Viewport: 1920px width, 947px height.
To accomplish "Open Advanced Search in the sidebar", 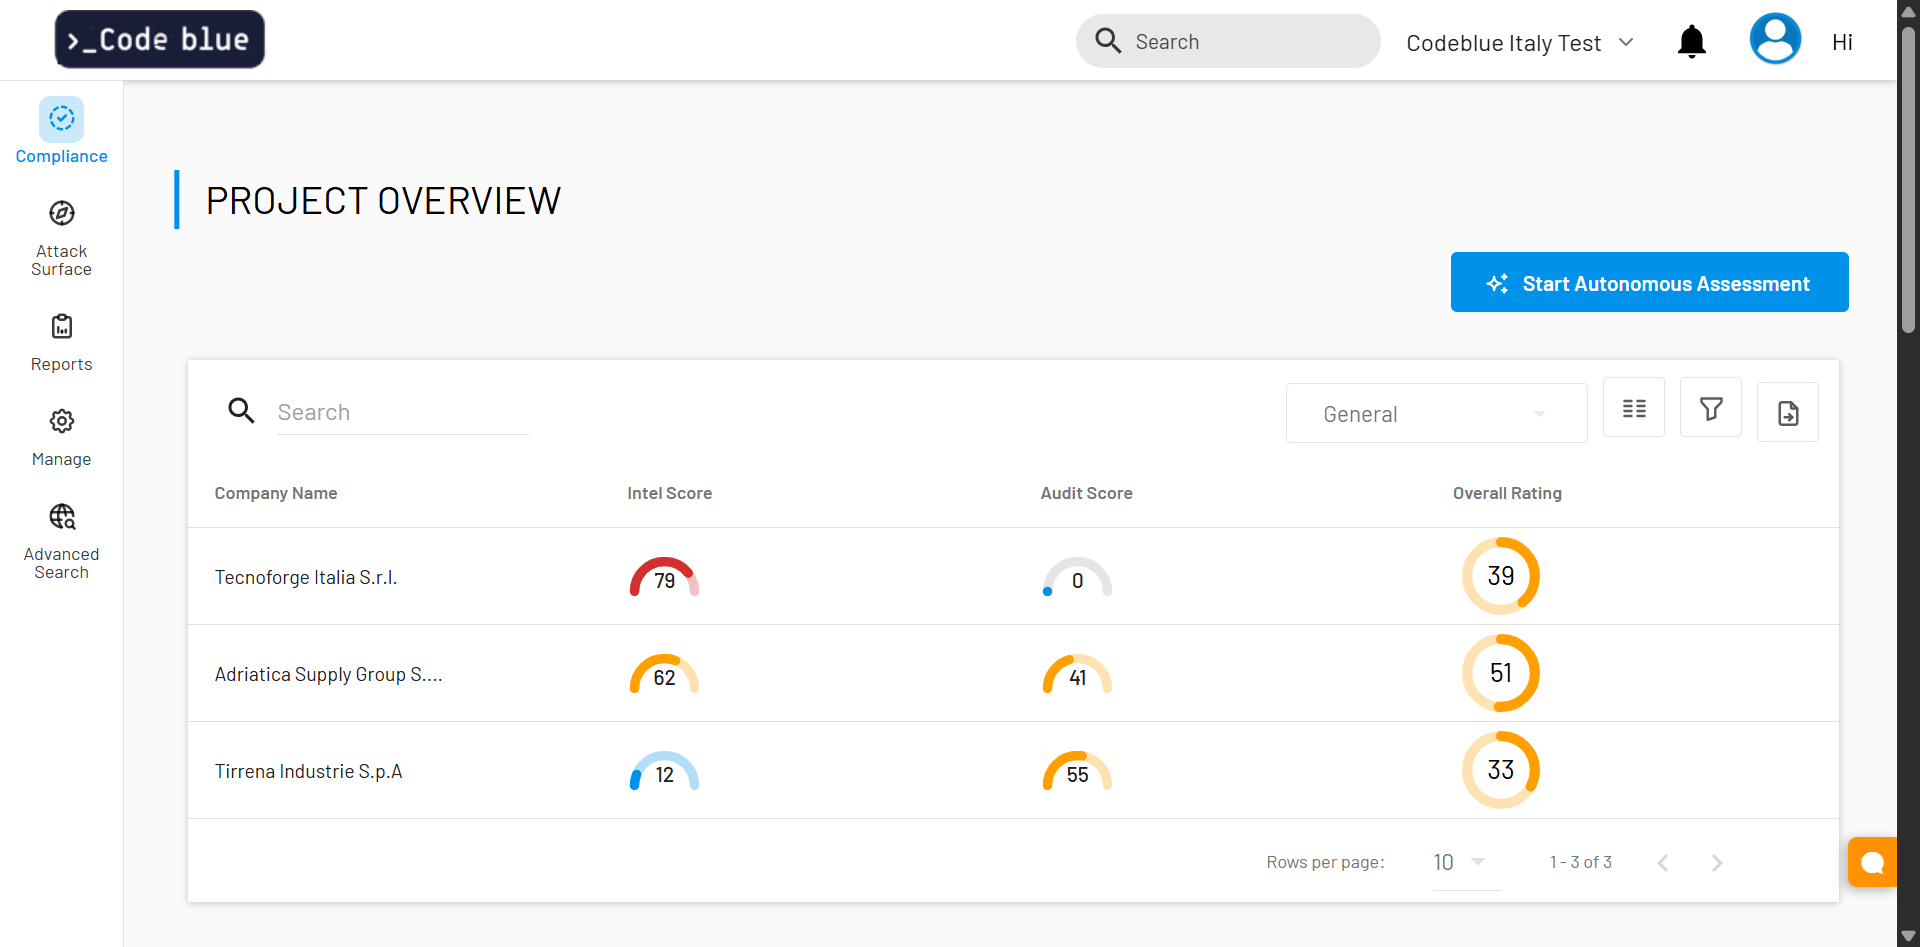I will [61, 541].
